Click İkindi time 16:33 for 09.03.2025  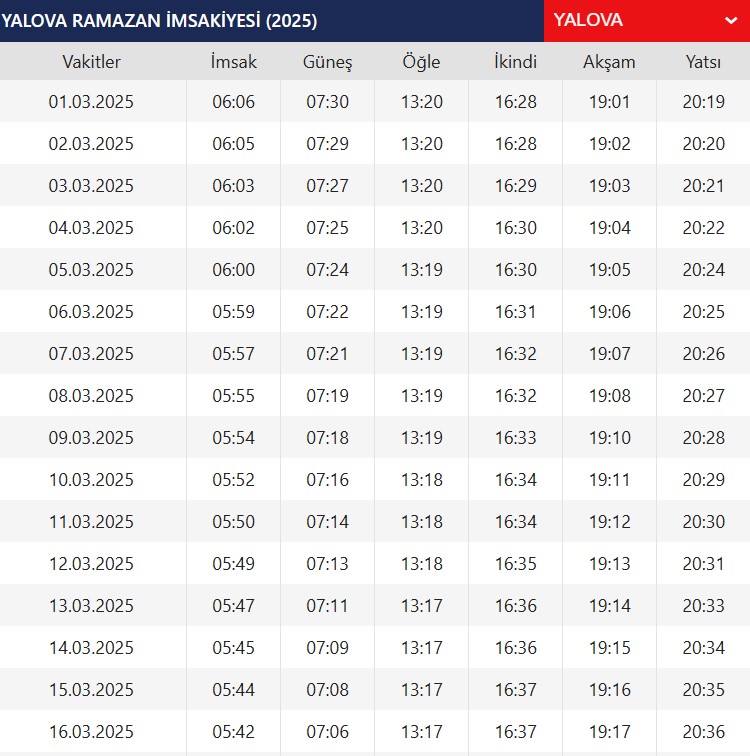coord(515,437)
